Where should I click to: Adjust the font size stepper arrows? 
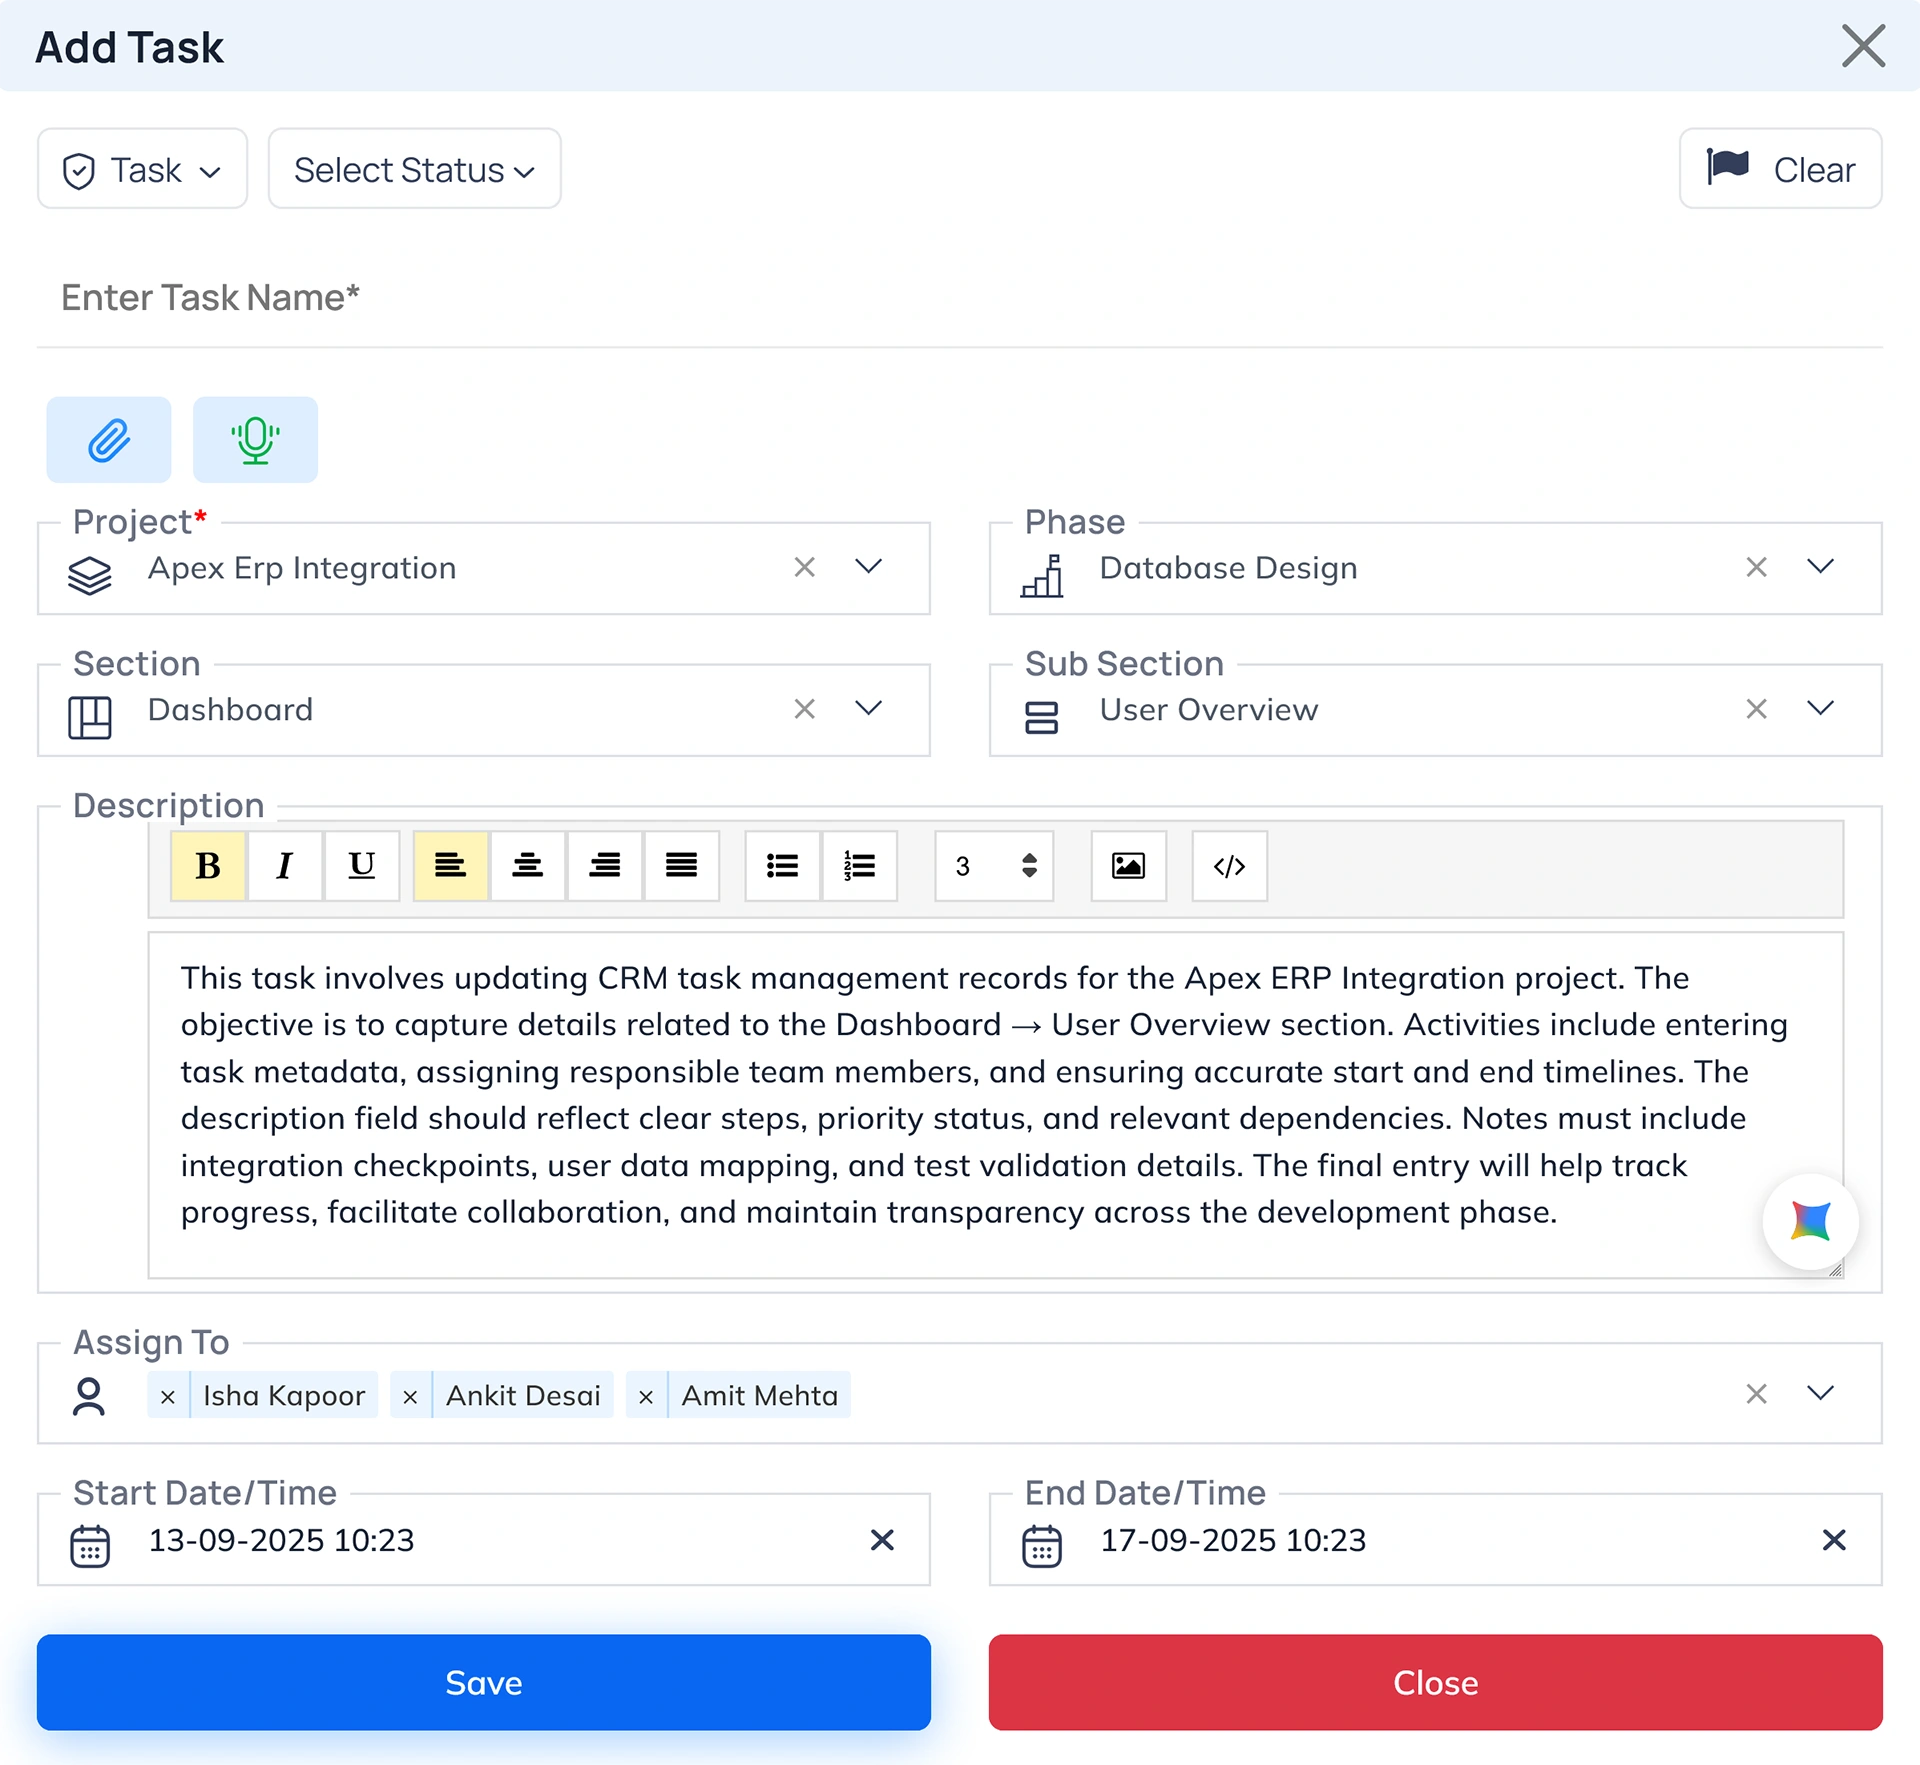tap(1029, 865)
